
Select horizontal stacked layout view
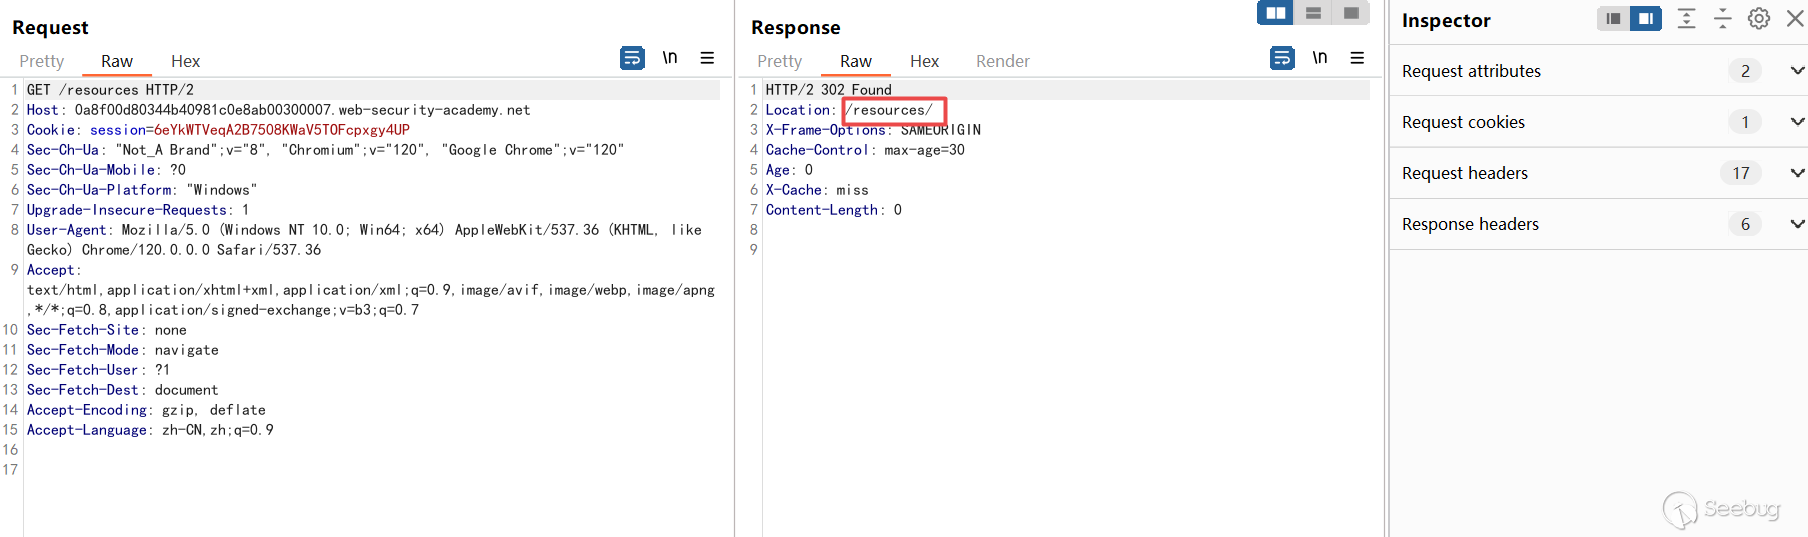(1313, 13)
